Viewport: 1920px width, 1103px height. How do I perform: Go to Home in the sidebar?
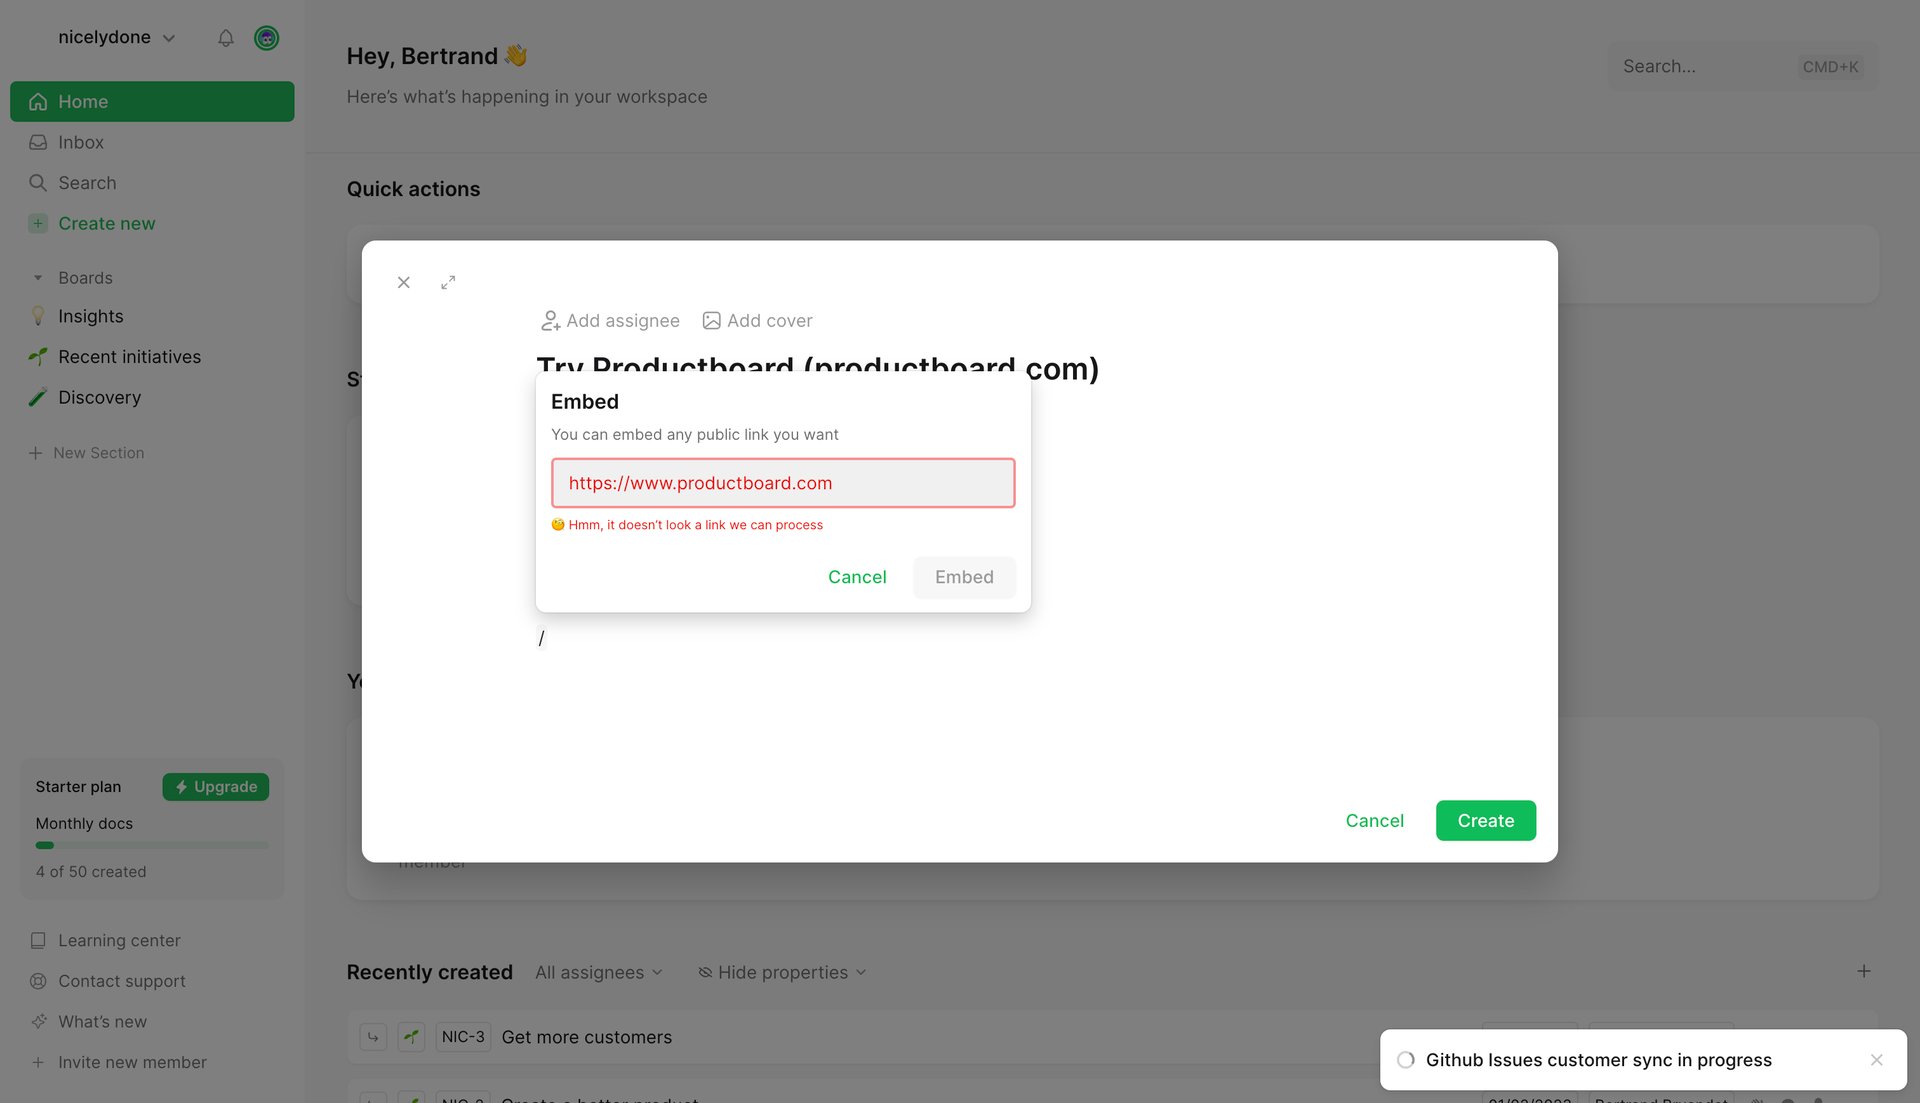(83, 101)
